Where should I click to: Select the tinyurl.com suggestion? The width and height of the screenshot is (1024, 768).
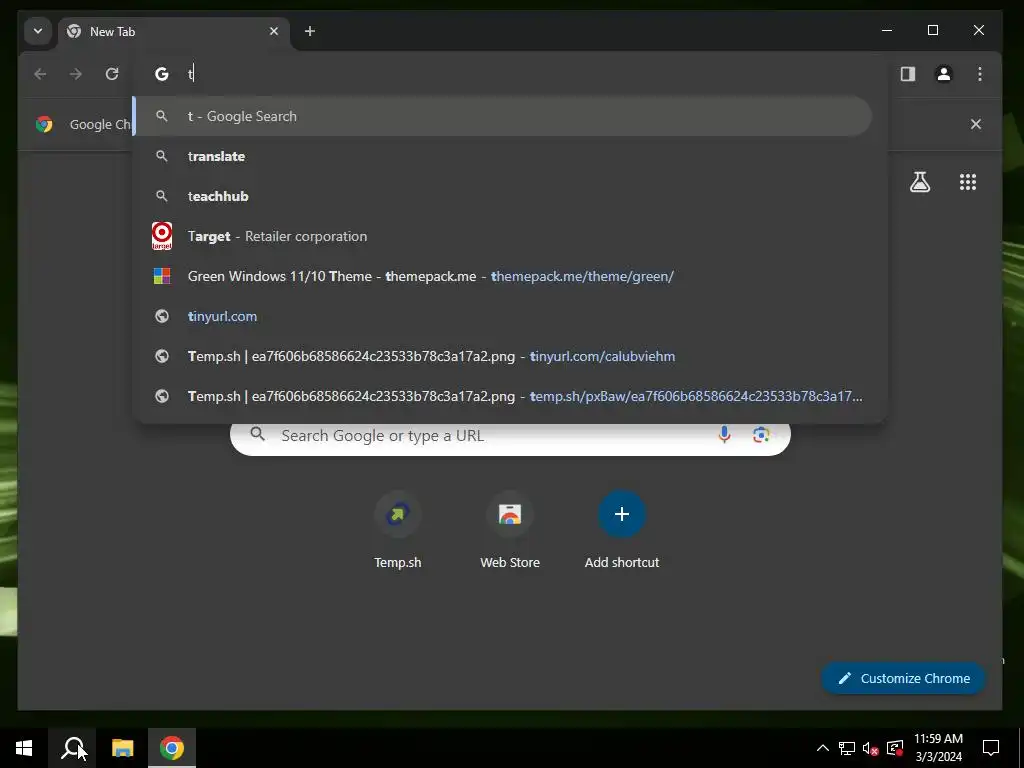[502, 316]
